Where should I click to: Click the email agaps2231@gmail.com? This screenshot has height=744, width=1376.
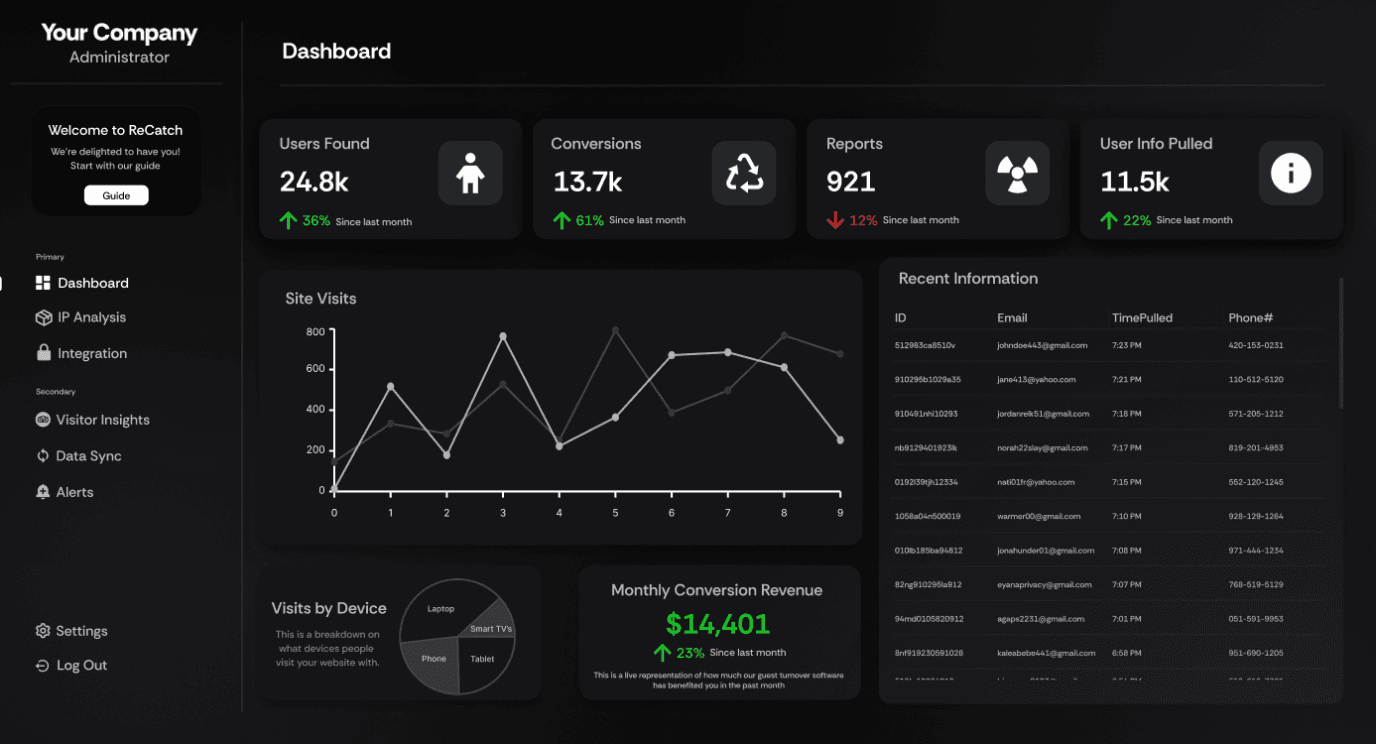(x=1039, y=619)
